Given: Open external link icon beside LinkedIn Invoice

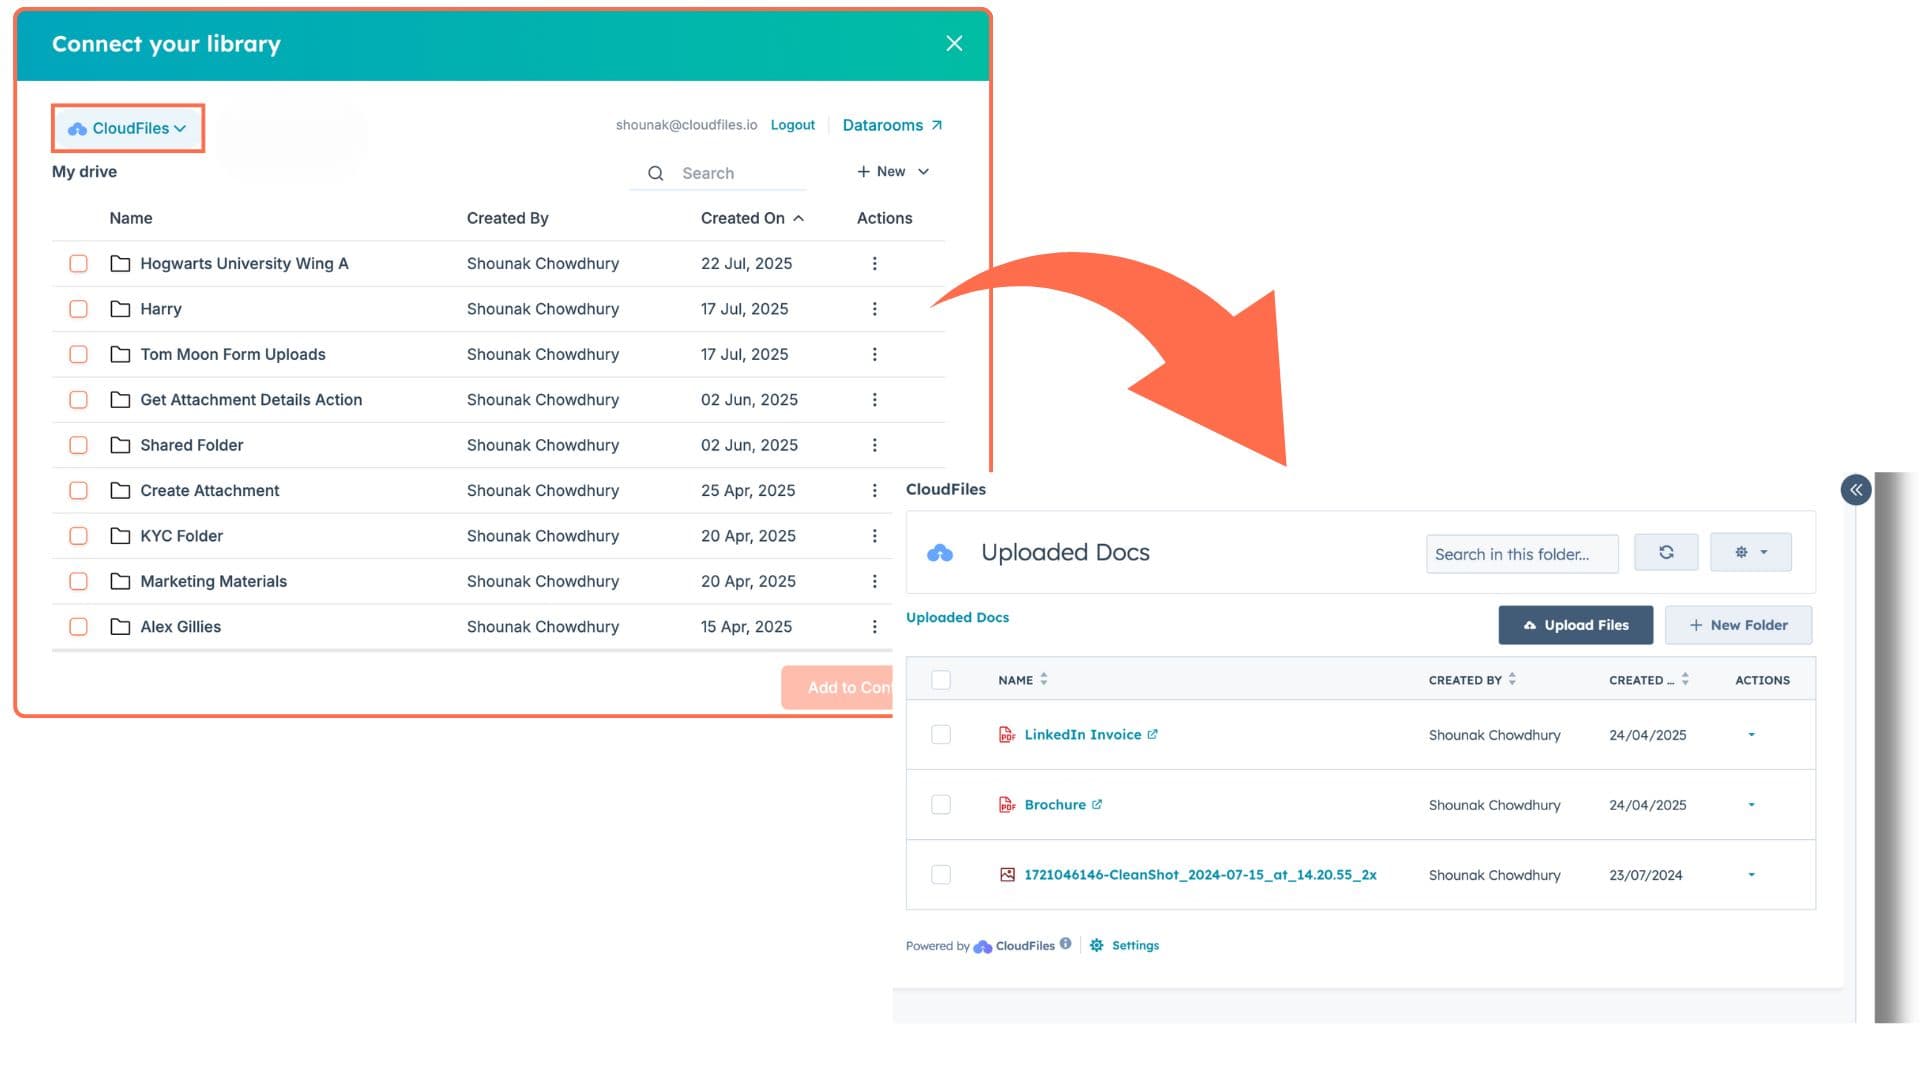Looking at the screenshot, I should [x=1152, y=734].
